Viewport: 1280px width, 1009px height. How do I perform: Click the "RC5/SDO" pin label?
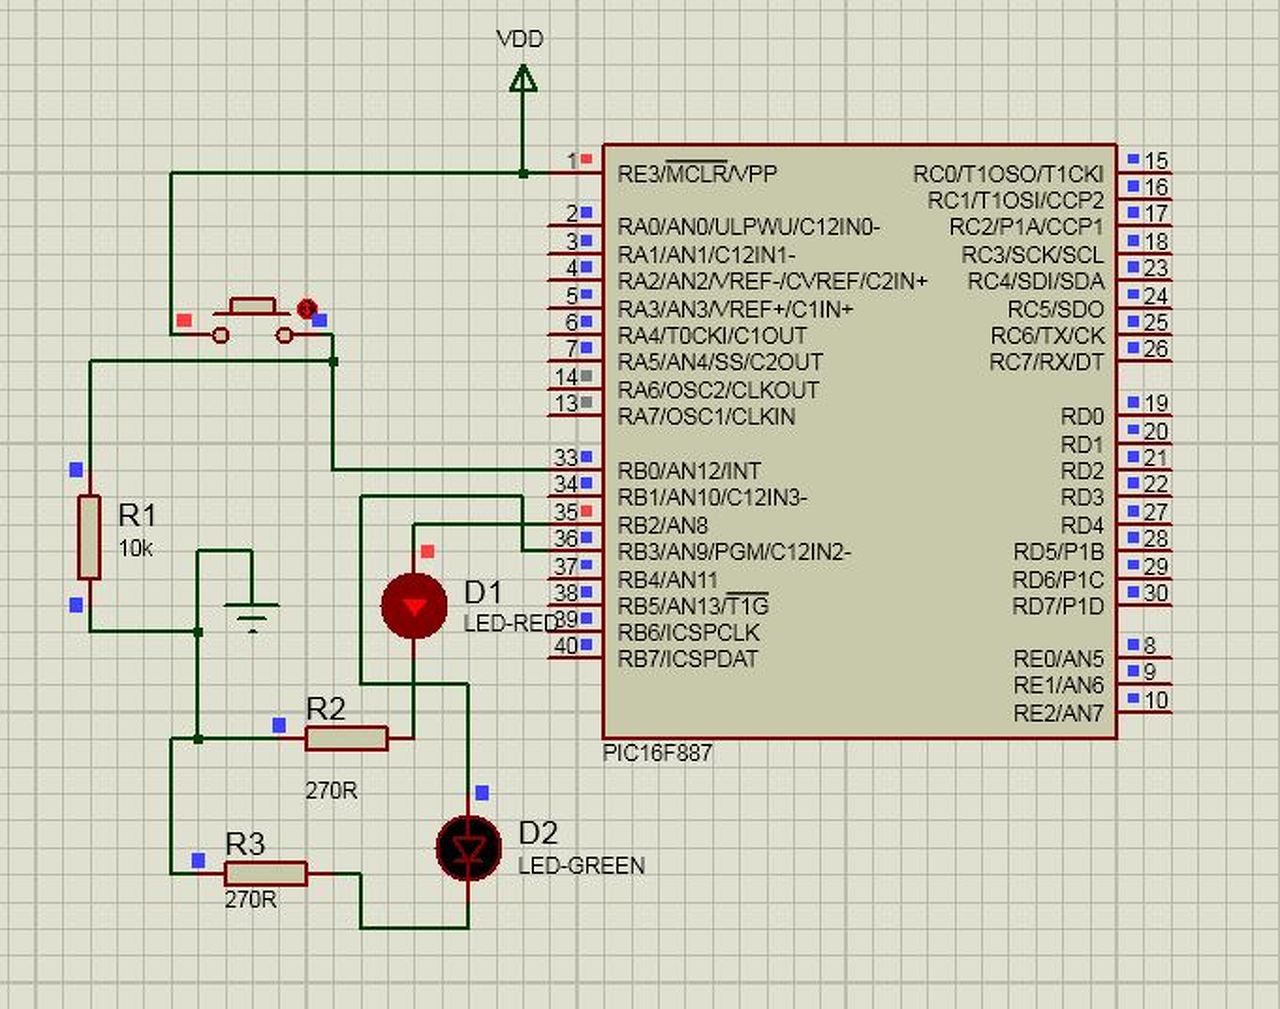(x=1056, y=308)
